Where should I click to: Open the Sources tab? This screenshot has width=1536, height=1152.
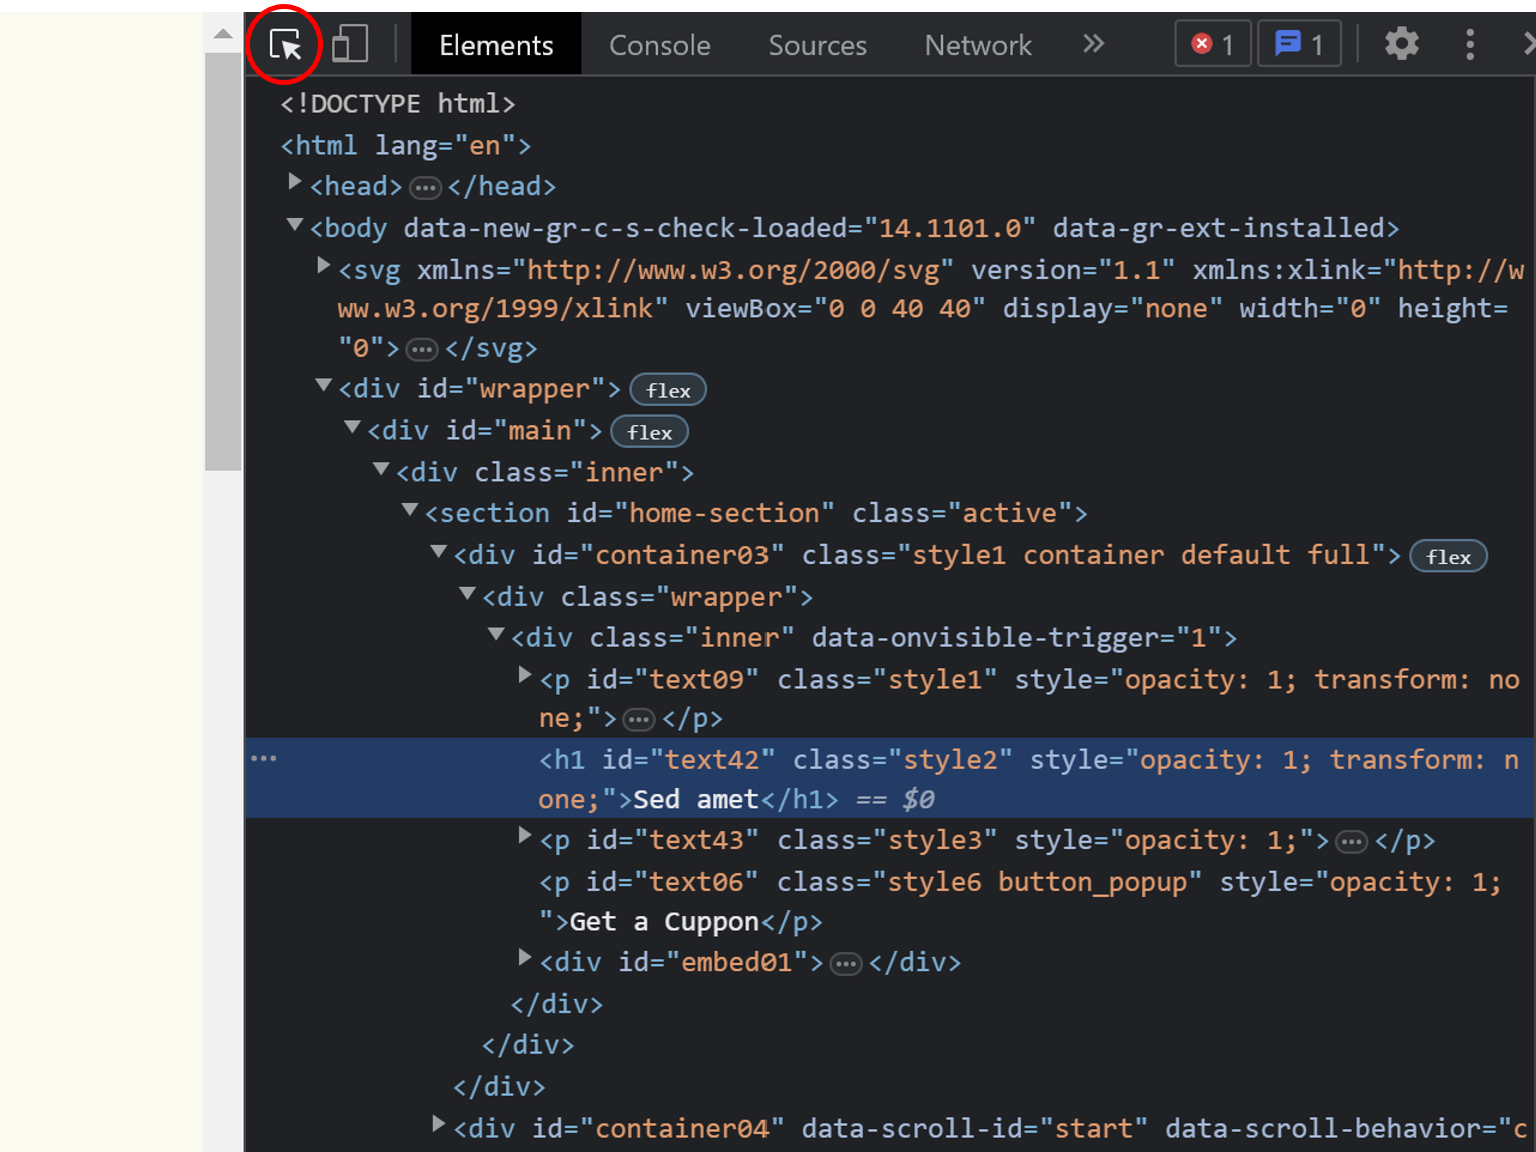point(817,45)
